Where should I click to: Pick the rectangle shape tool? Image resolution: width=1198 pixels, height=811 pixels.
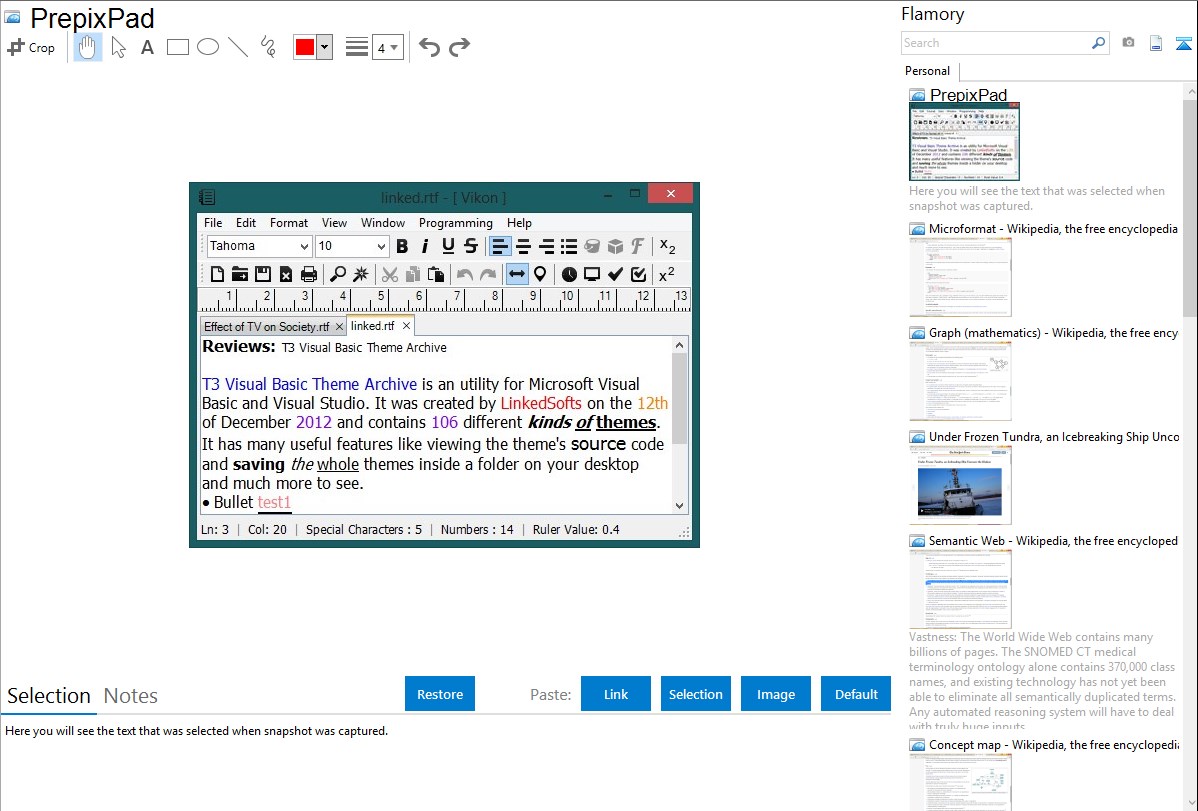(178, 47)
